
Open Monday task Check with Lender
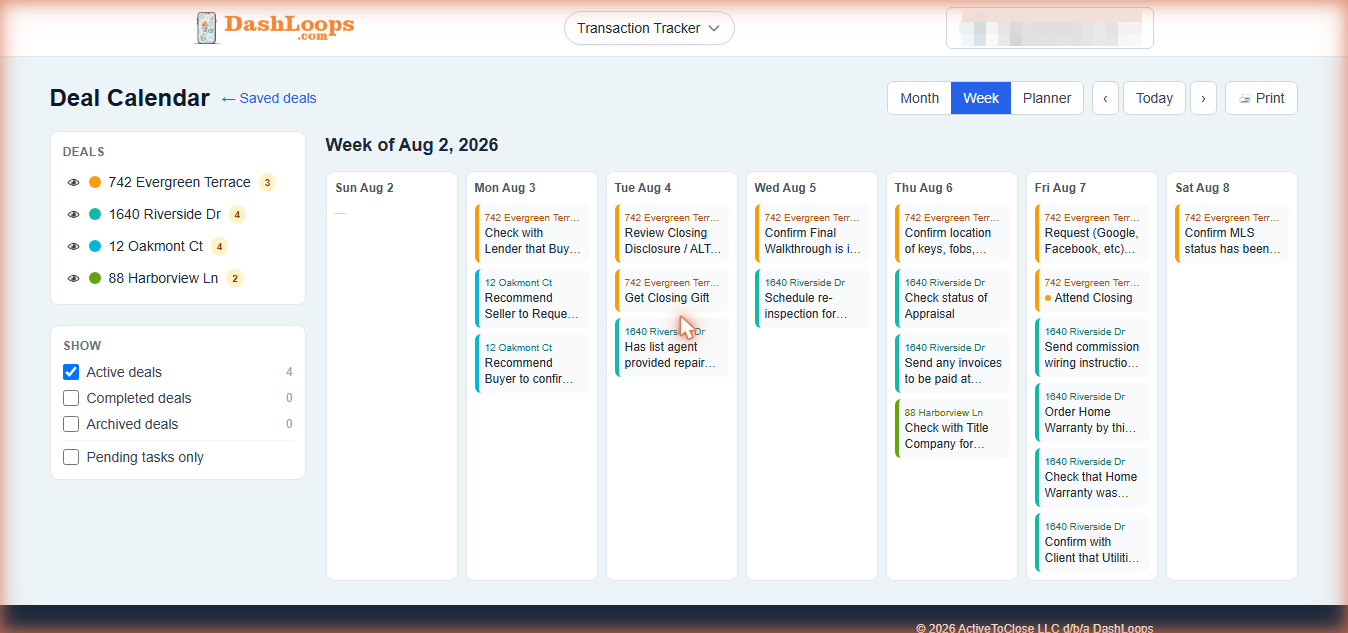(532, 233)
